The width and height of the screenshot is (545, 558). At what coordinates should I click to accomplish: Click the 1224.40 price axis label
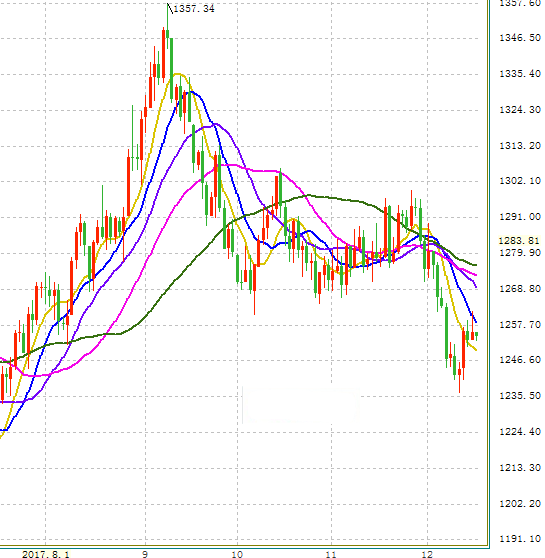click(x=520, y=432)
